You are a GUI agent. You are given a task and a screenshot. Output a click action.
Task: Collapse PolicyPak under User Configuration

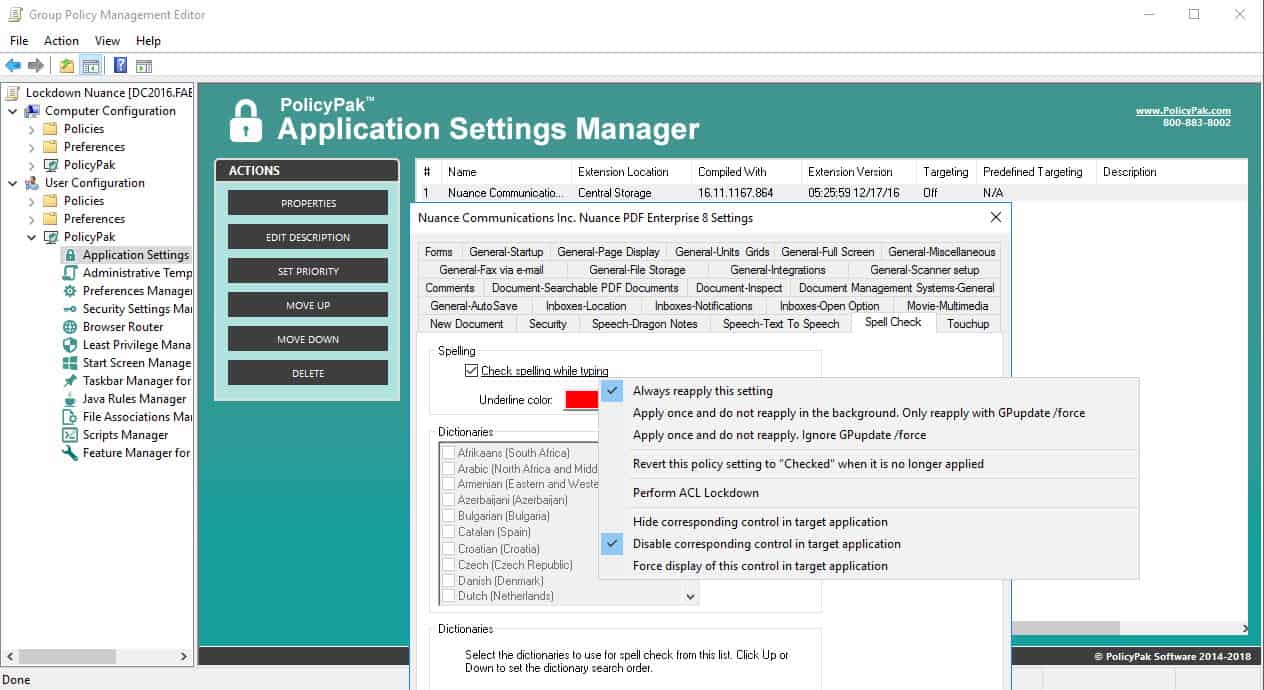(31, 237)
